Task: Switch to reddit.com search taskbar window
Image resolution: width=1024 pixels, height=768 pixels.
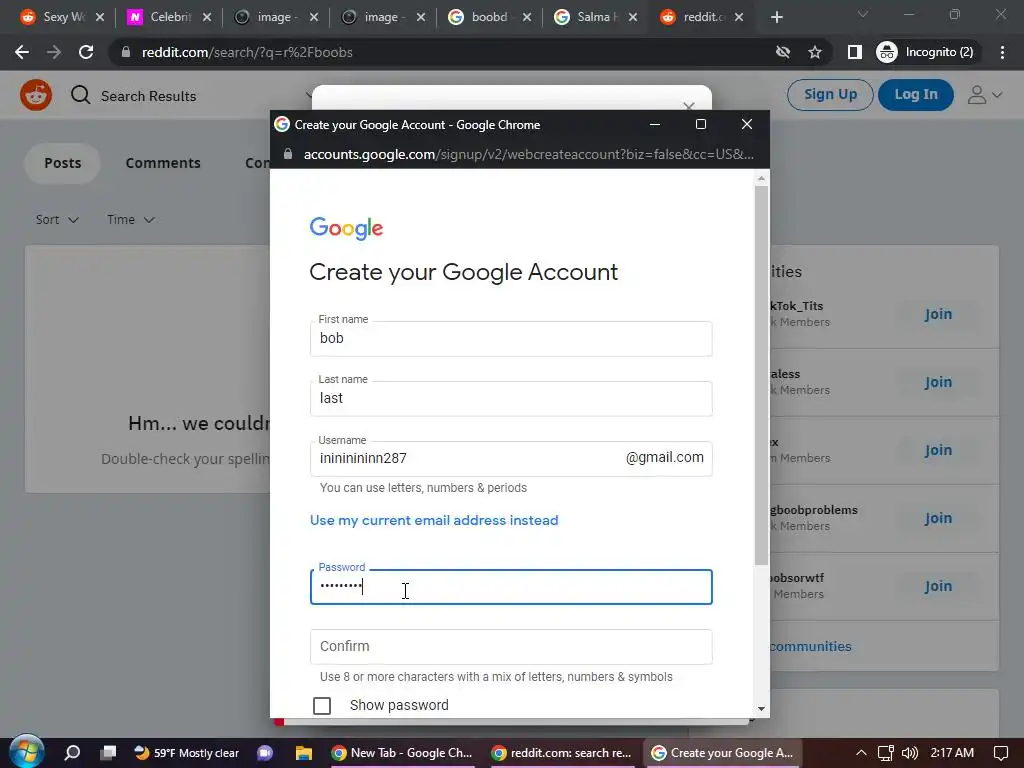Action: pyautogui.click(x=562, y=753)
